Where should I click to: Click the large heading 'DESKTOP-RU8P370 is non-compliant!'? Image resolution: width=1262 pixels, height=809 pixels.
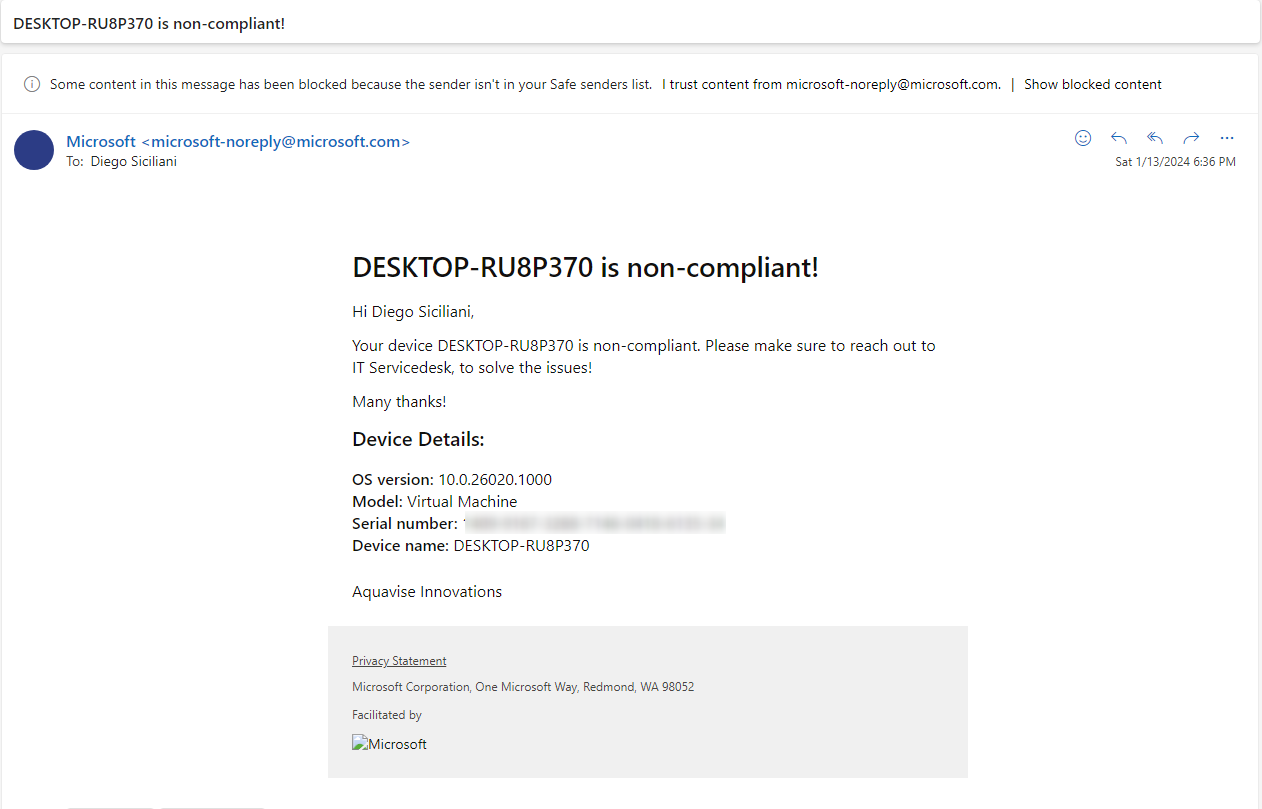pos(586,268)
